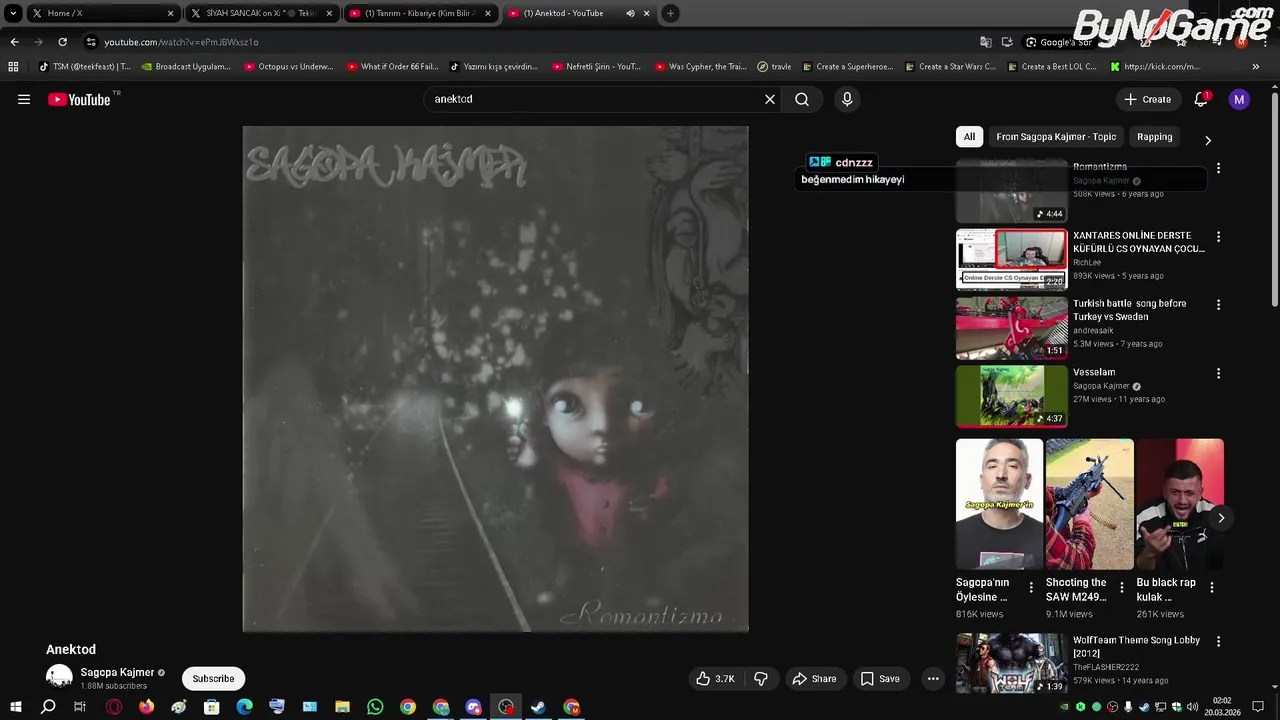The height and width of the screenshot is (720, 1280).
Task: Show more filter chips with the right arrow
Action: (1207, 140)
